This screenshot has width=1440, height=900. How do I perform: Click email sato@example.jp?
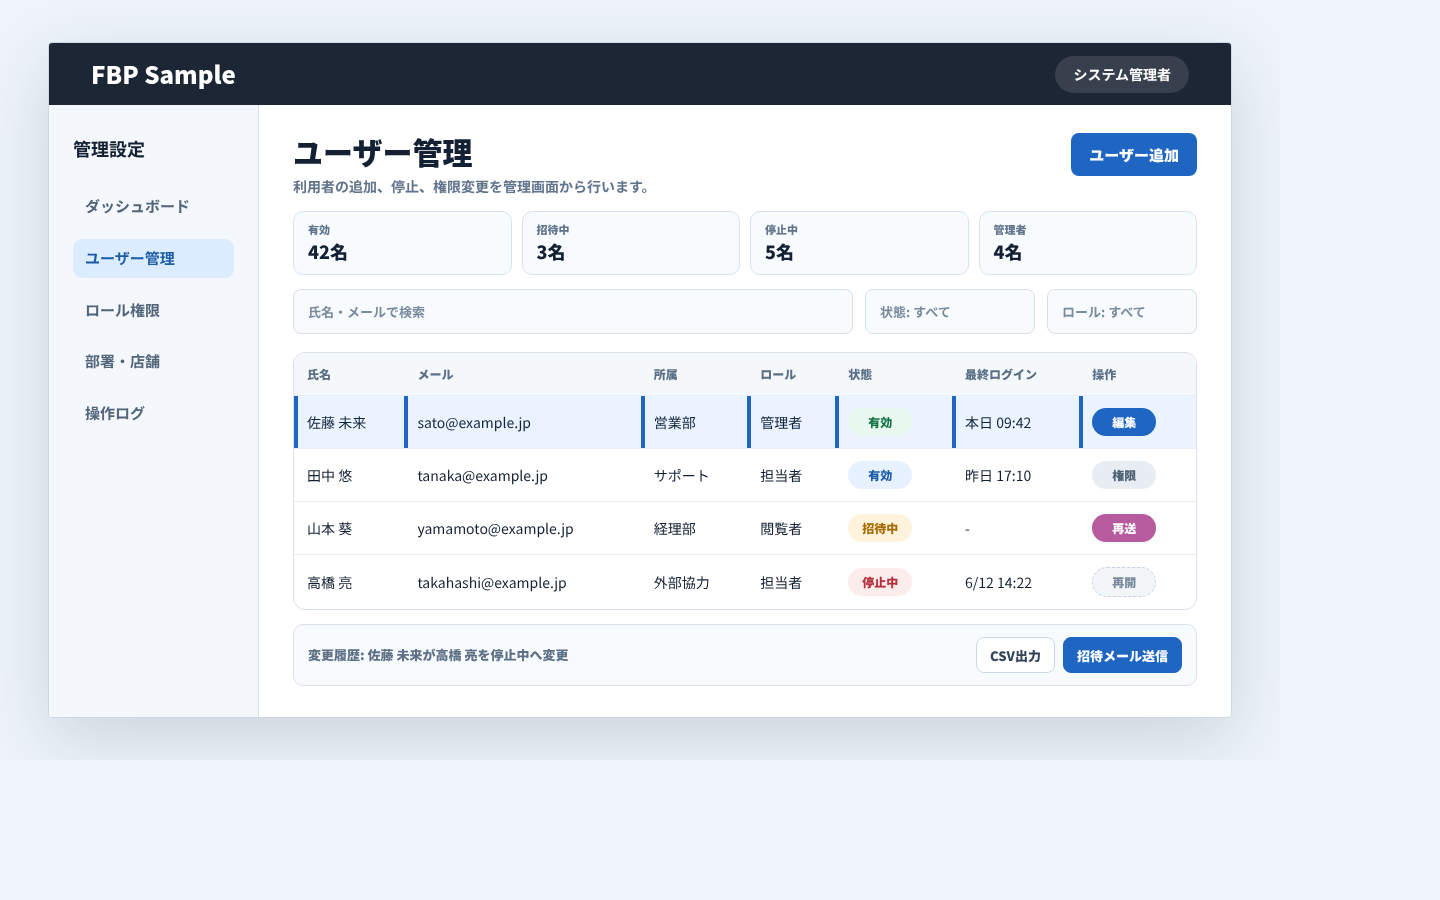point(474,423)
